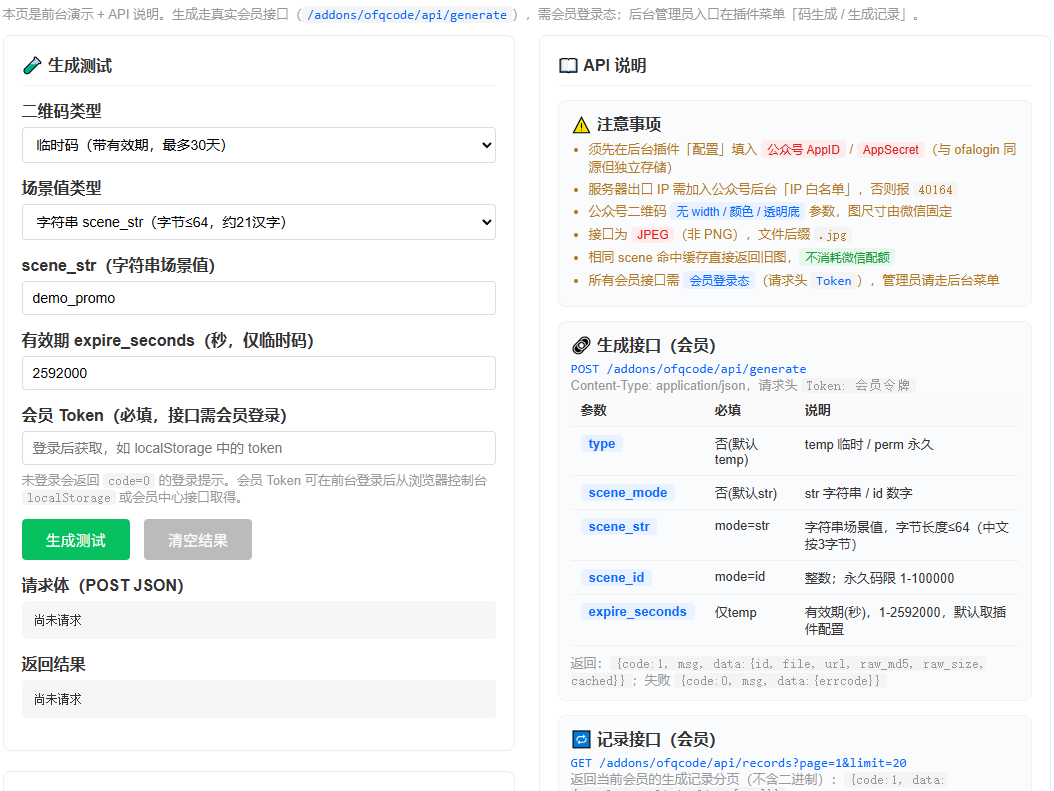Viewport: 1054px width, 791px height.
Task: Click the scene_id parameter cell
Action: point(616,577)
